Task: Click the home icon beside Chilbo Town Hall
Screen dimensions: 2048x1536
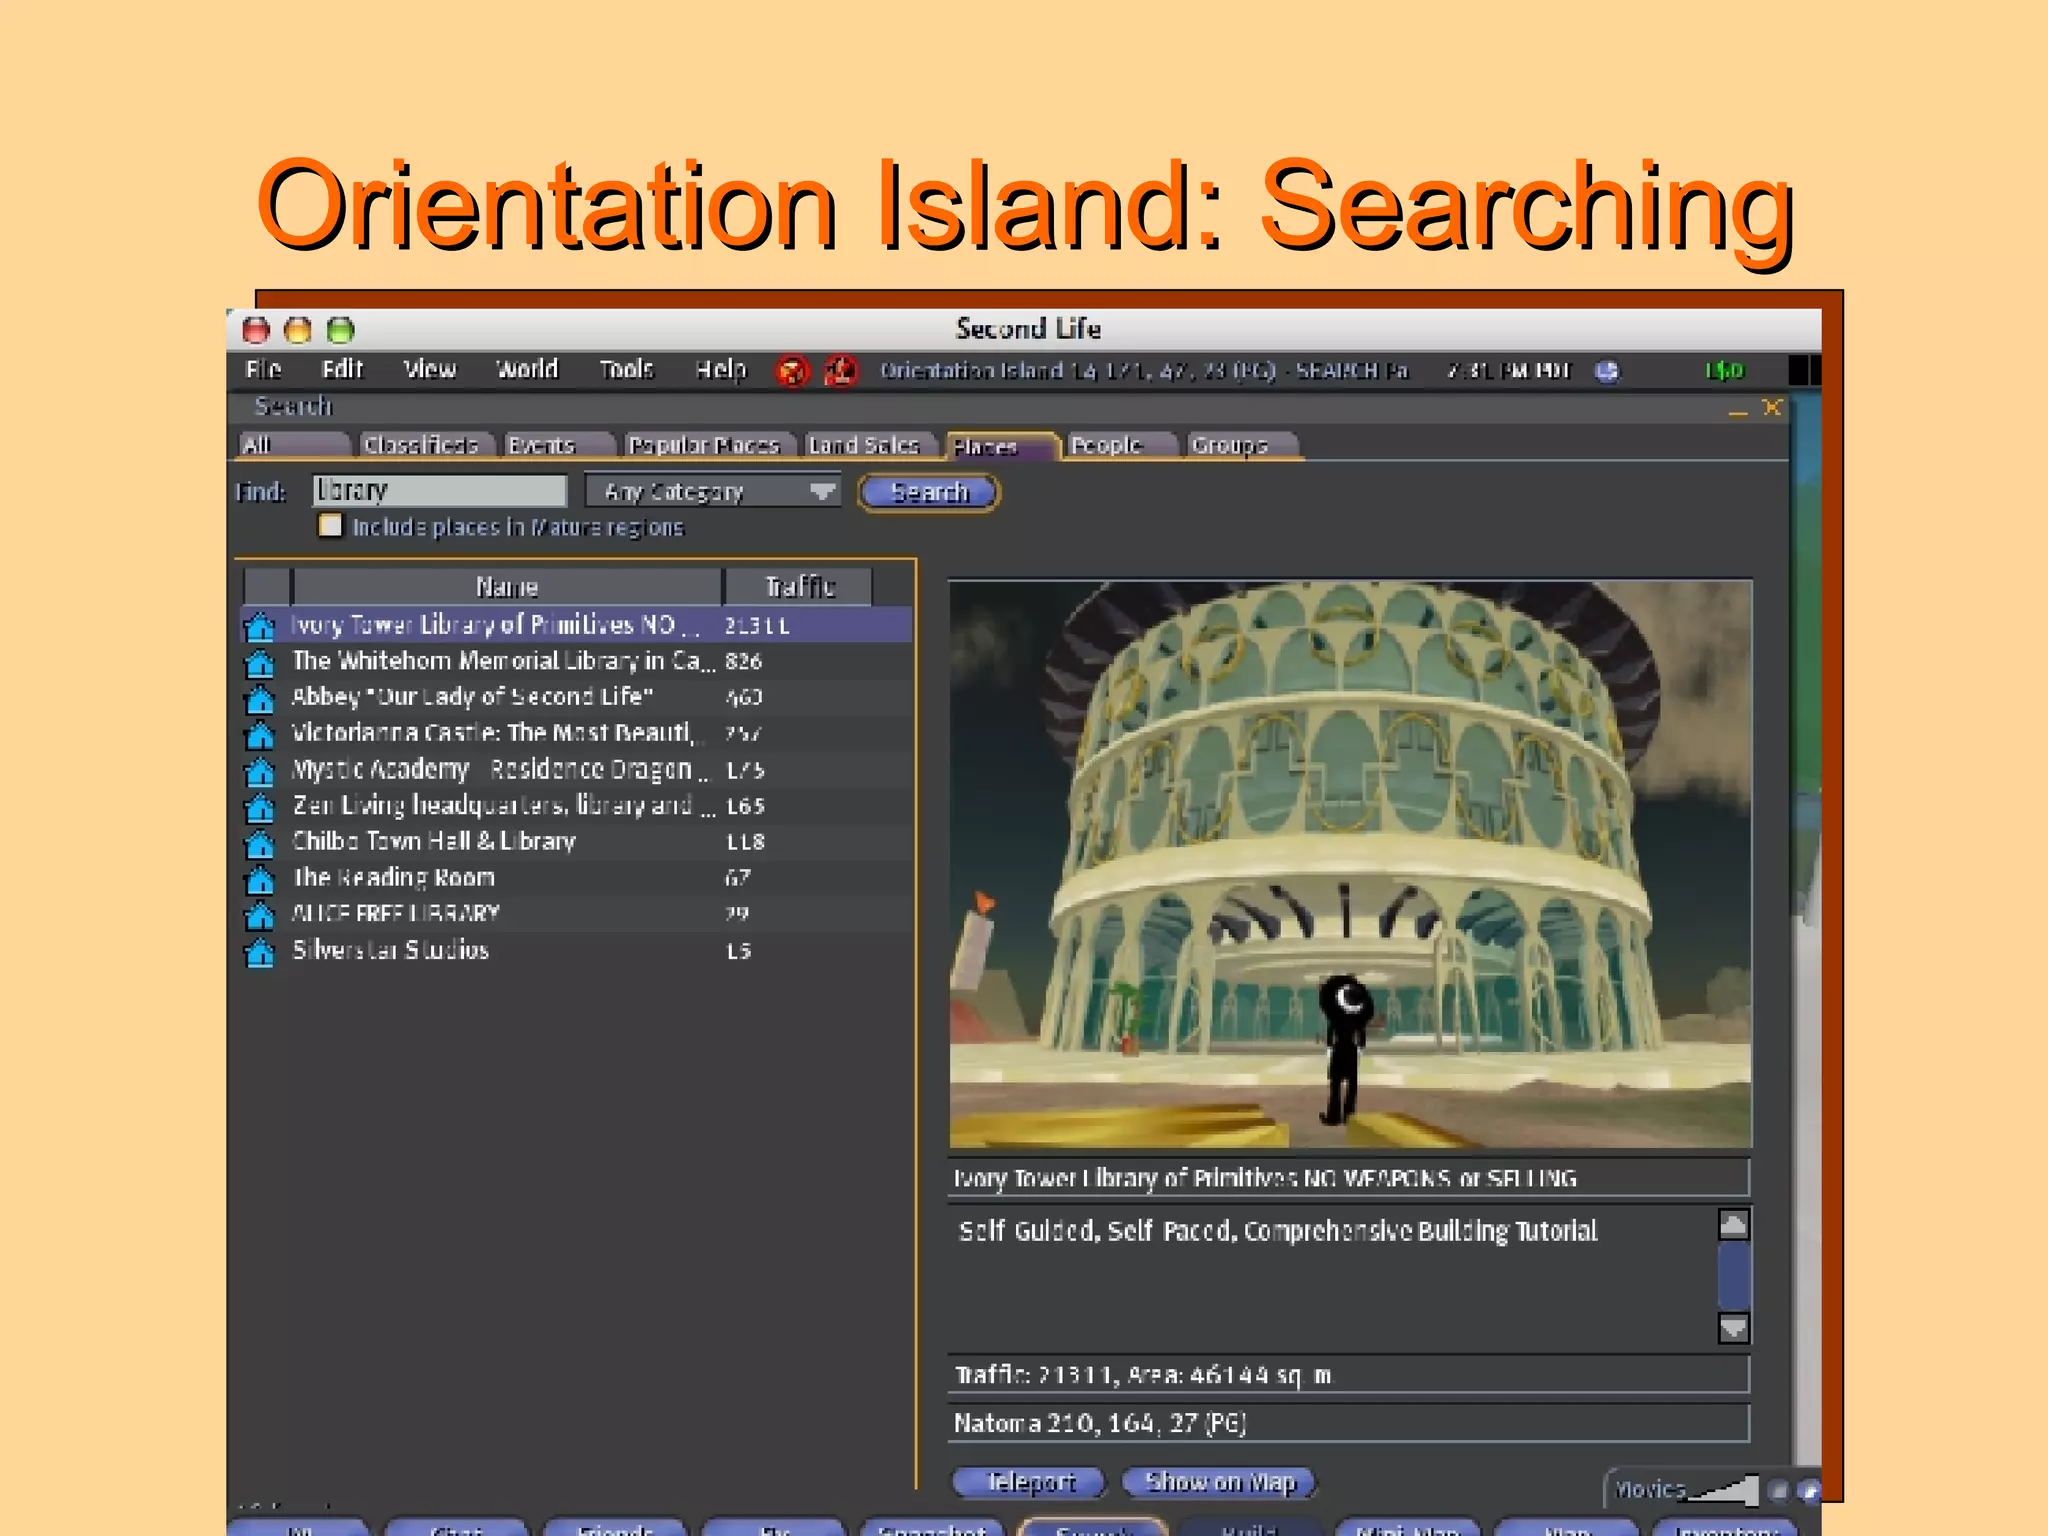Action: click(259, 843)
